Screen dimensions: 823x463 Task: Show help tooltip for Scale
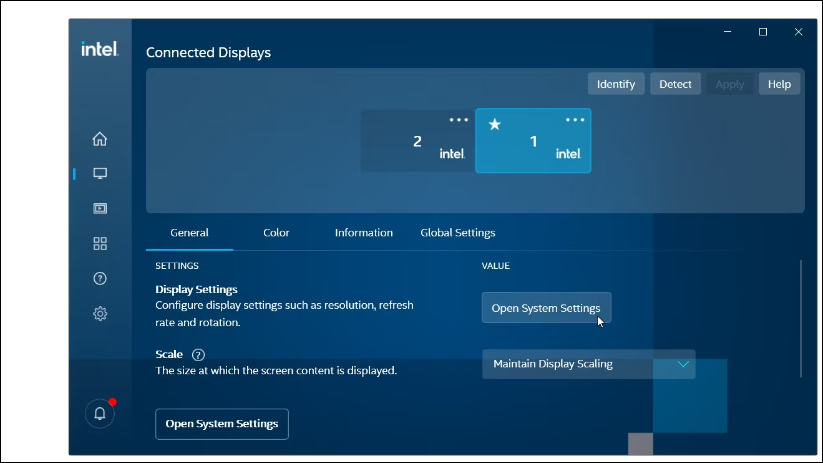coord(198,355)
